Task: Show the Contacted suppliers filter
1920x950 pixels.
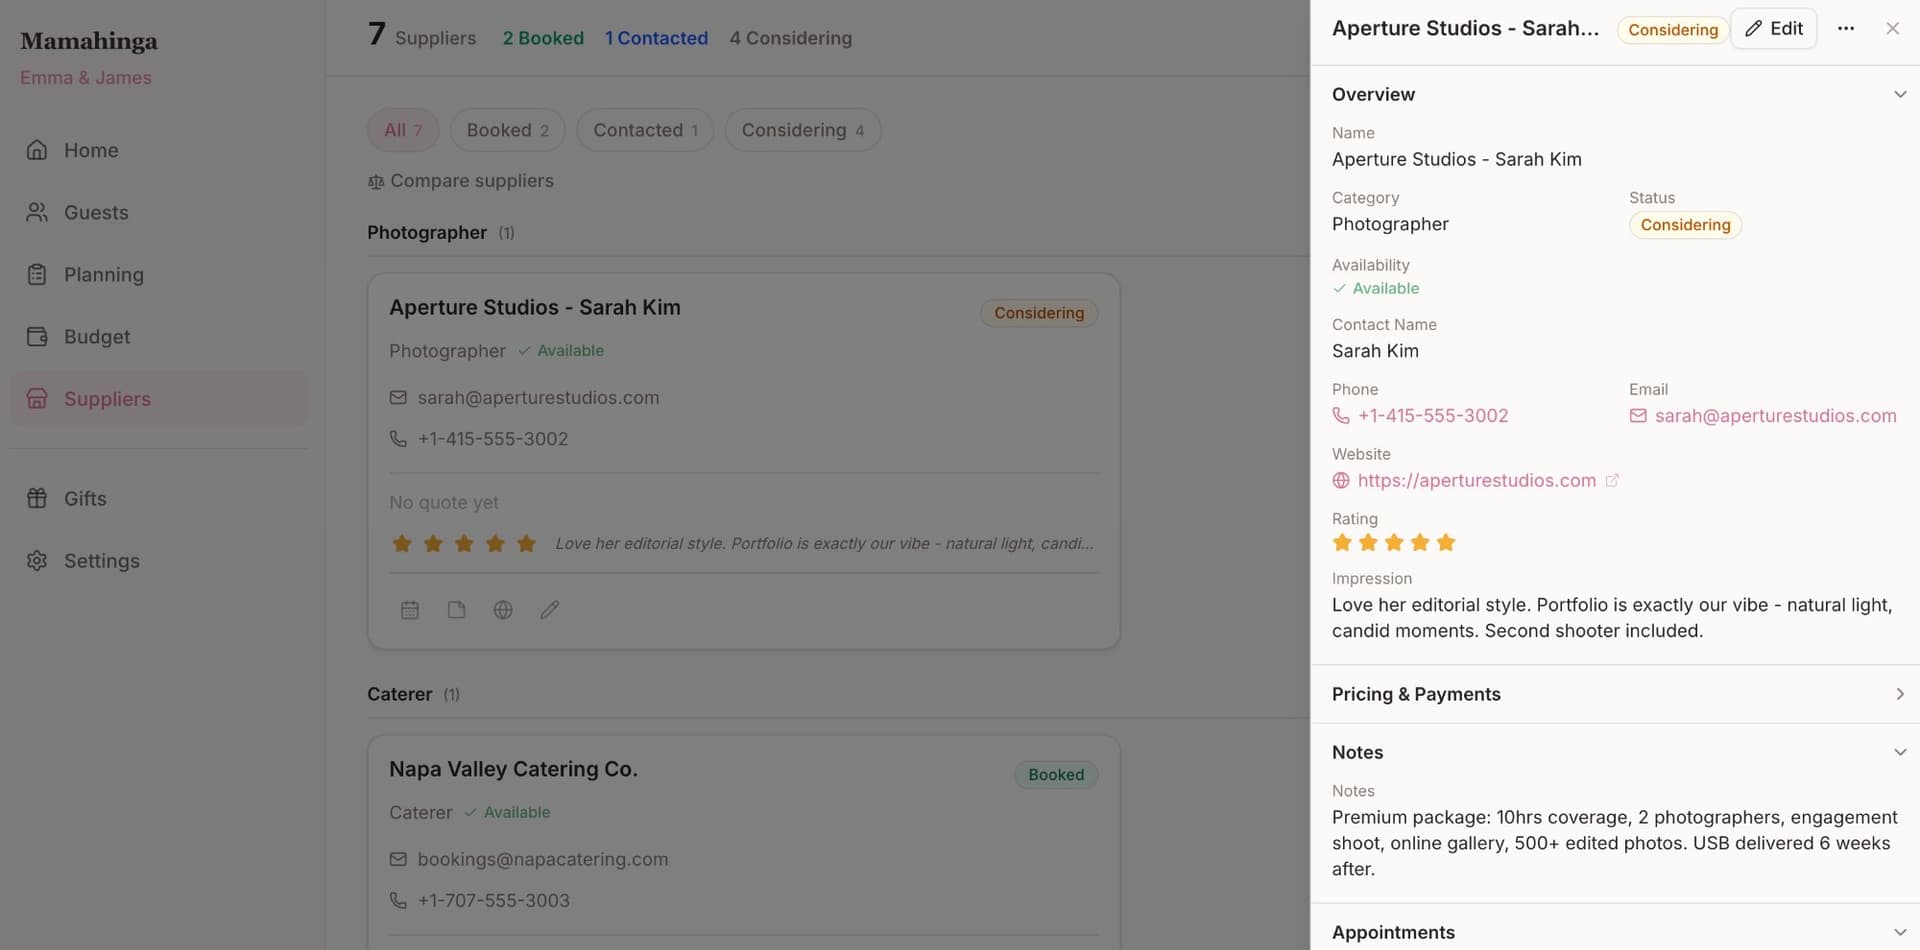Action: tap(644, 130)
